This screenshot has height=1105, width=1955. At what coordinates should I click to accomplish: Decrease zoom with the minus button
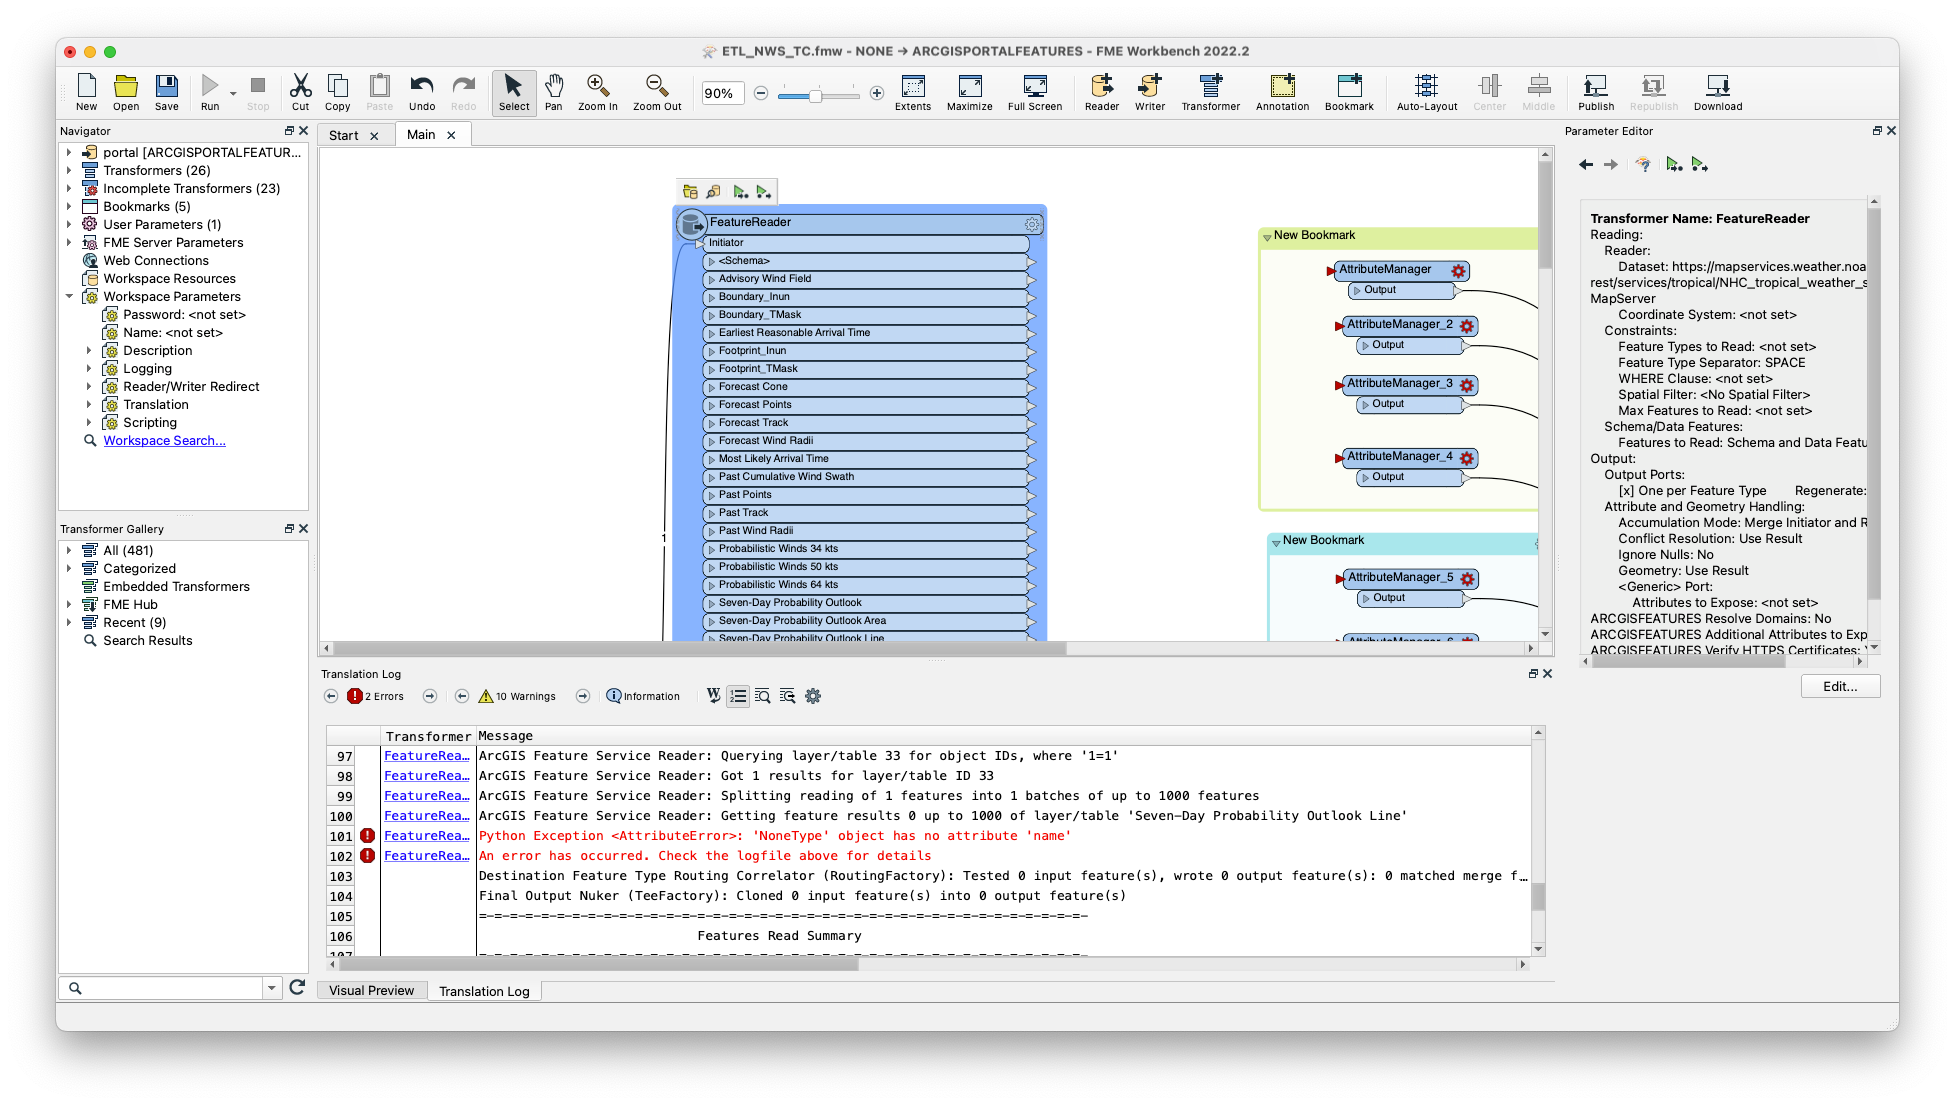tap(761, 94)
